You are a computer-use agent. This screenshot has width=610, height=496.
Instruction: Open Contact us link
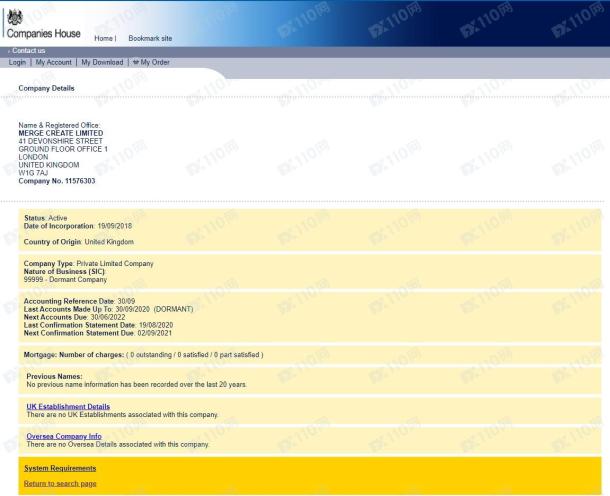point(28,51)
